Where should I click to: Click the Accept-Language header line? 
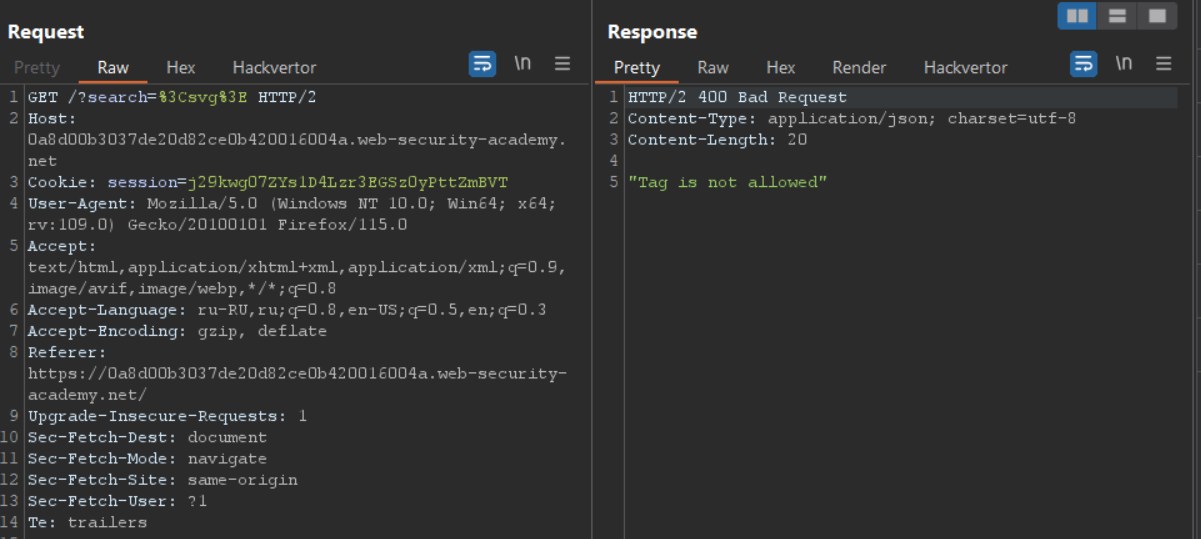(287, 309)
